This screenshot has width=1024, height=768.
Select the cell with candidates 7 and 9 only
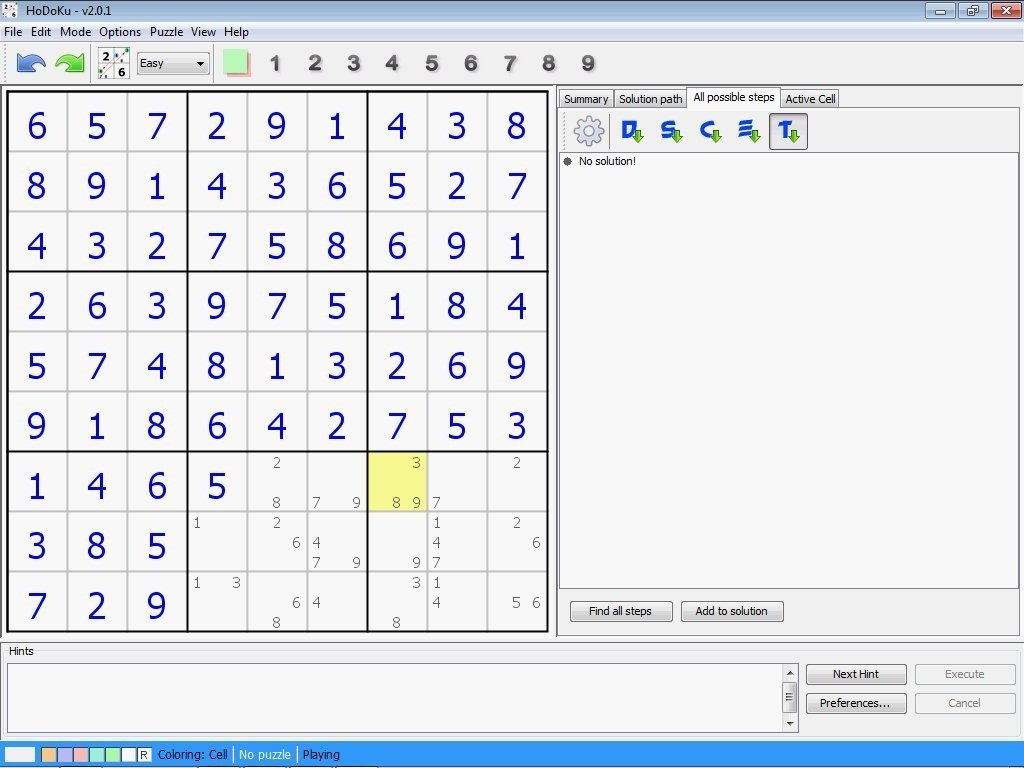pos(337,482)
